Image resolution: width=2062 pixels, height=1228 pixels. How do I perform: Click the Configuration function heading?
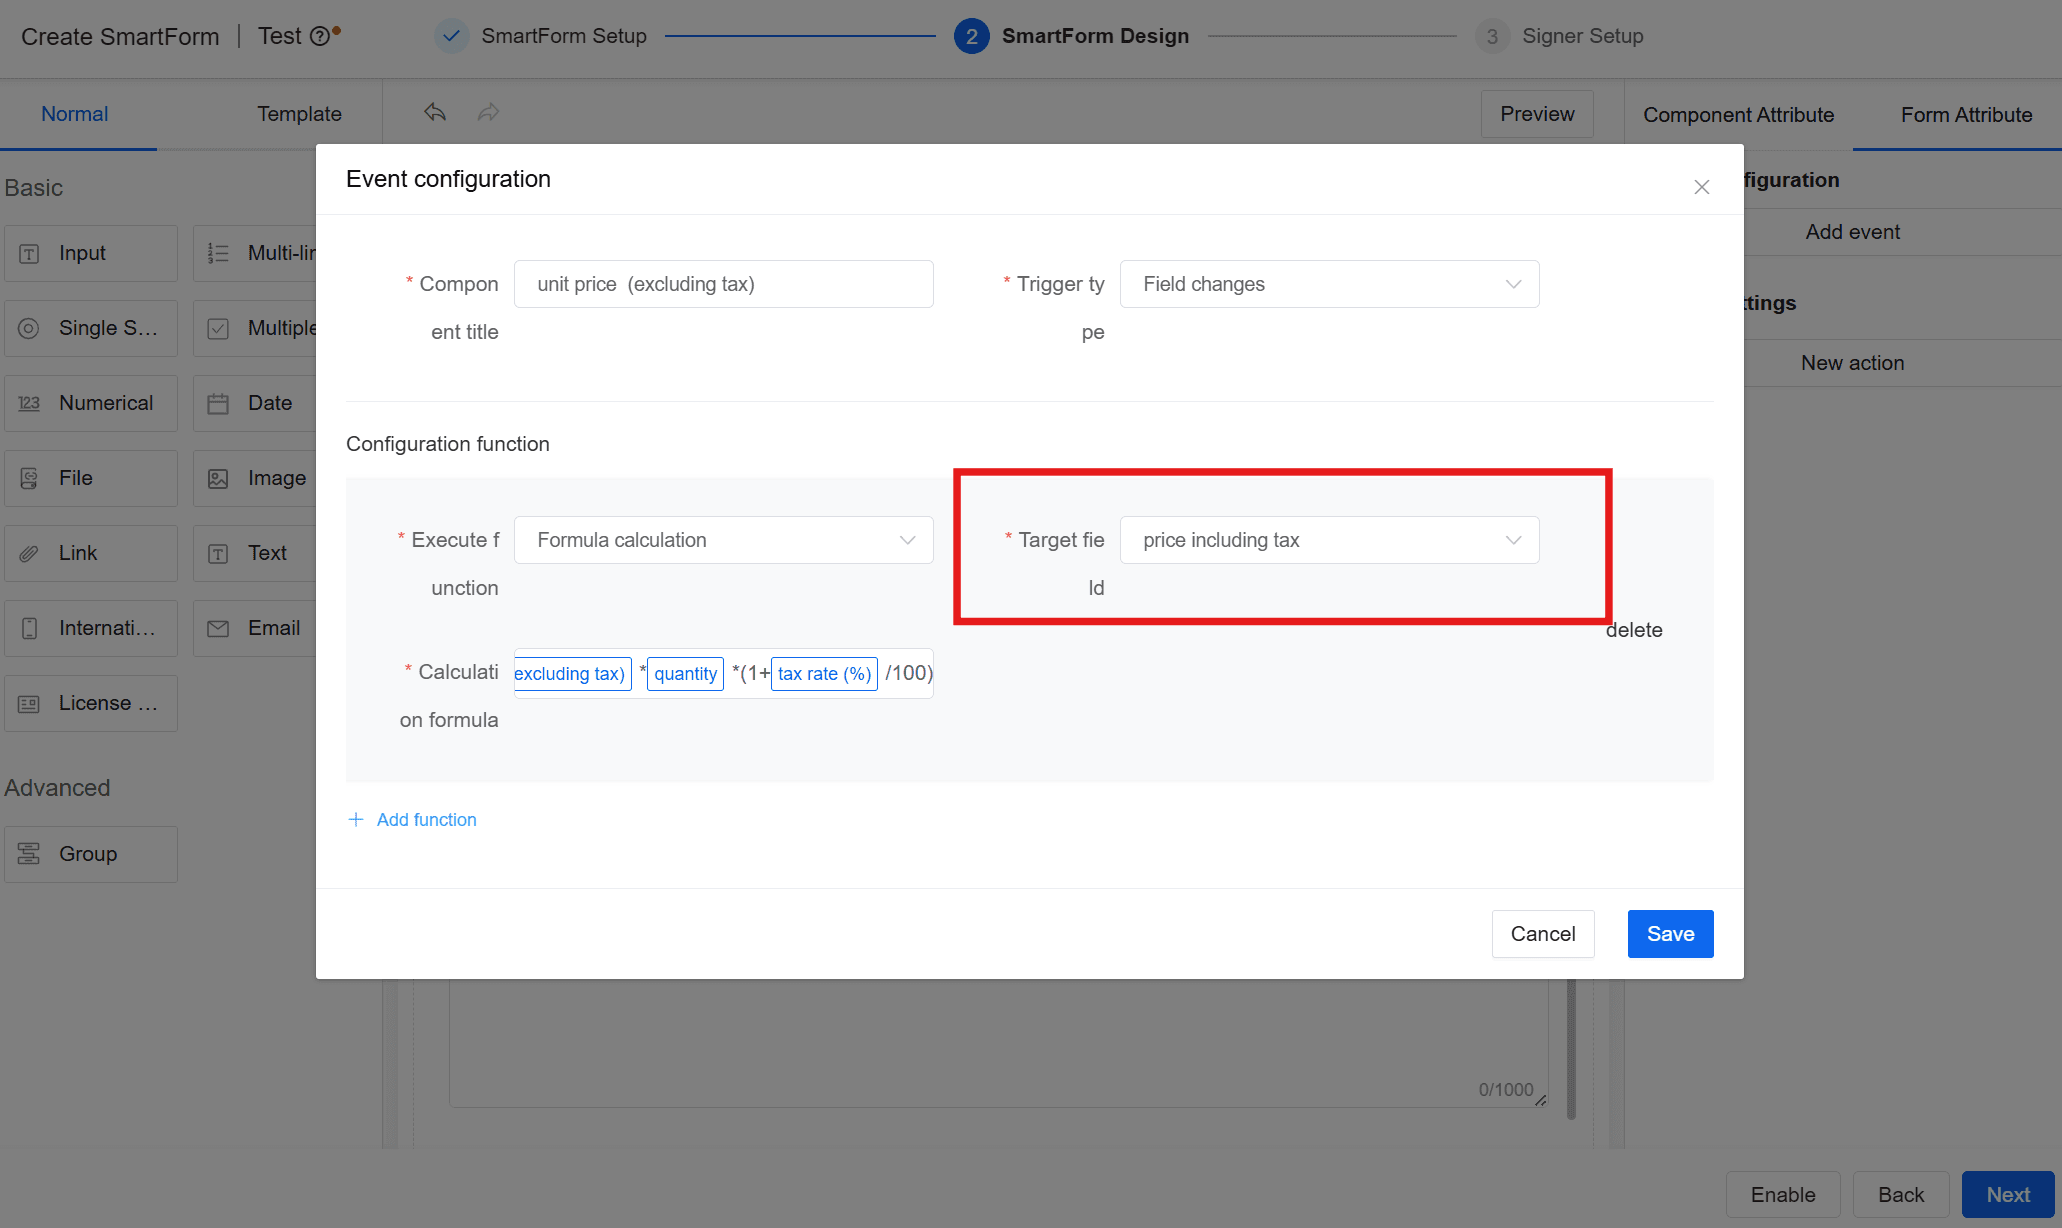click(x=448, y=444)
